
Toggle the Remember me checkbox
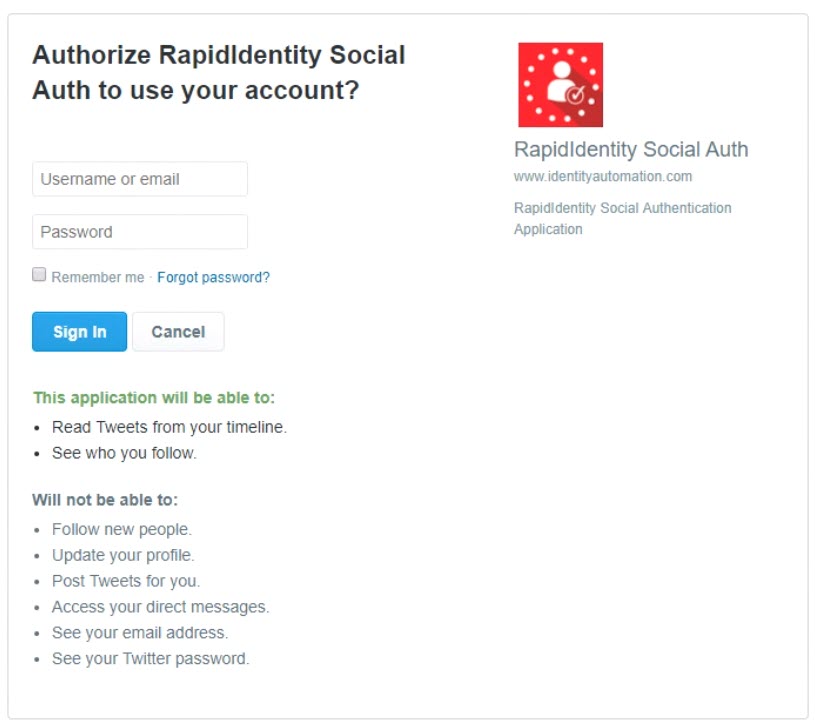[x=39, y=275]
